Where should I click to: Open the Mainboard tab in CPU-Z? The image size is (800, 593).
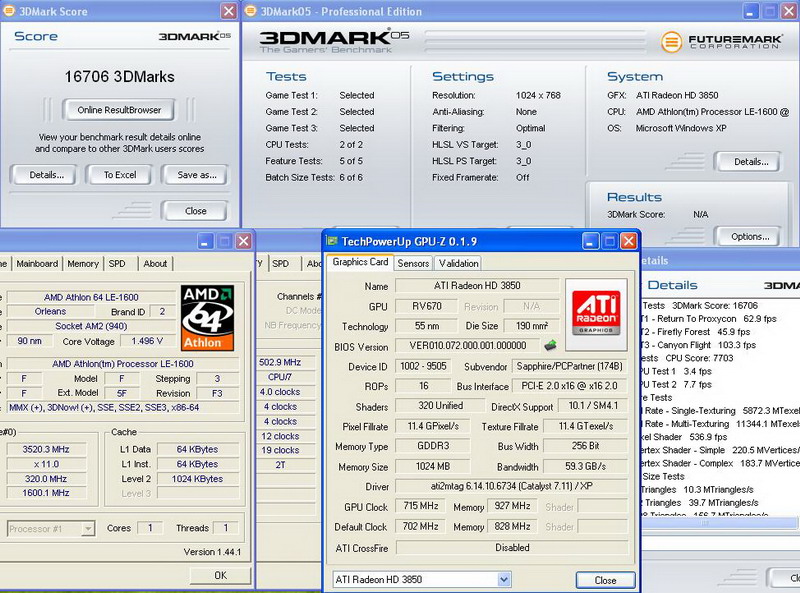tap(37, 264)
